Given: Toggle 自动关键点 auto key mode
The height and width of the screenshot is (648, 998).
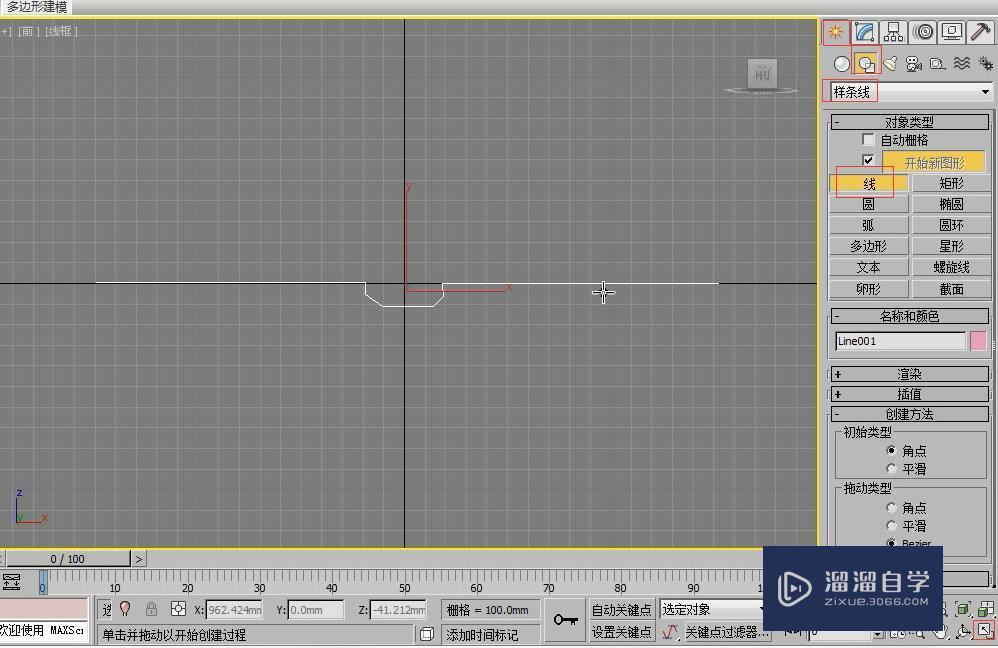Looking at the screenshot, I should pos(621,610).
